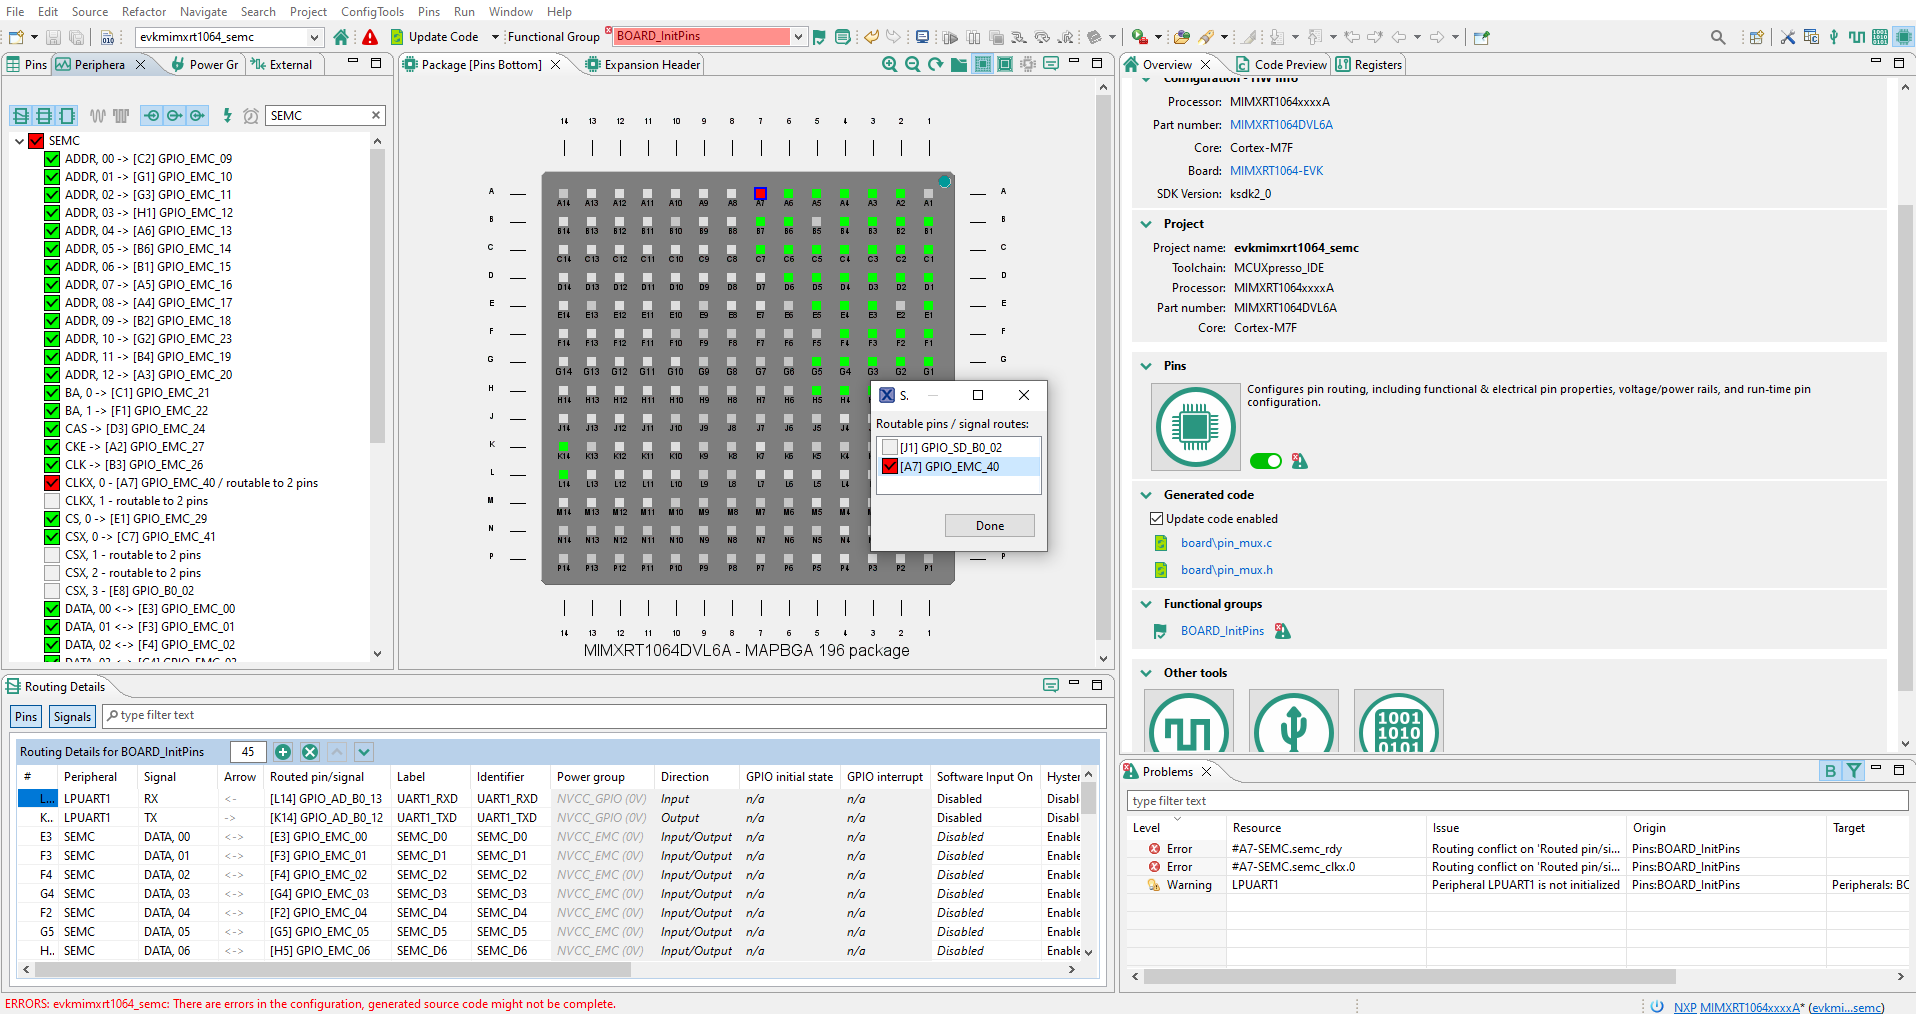Open the search magnifier in main toolbar
The image size is (1916, 1014).
(x=1718, y=37)
